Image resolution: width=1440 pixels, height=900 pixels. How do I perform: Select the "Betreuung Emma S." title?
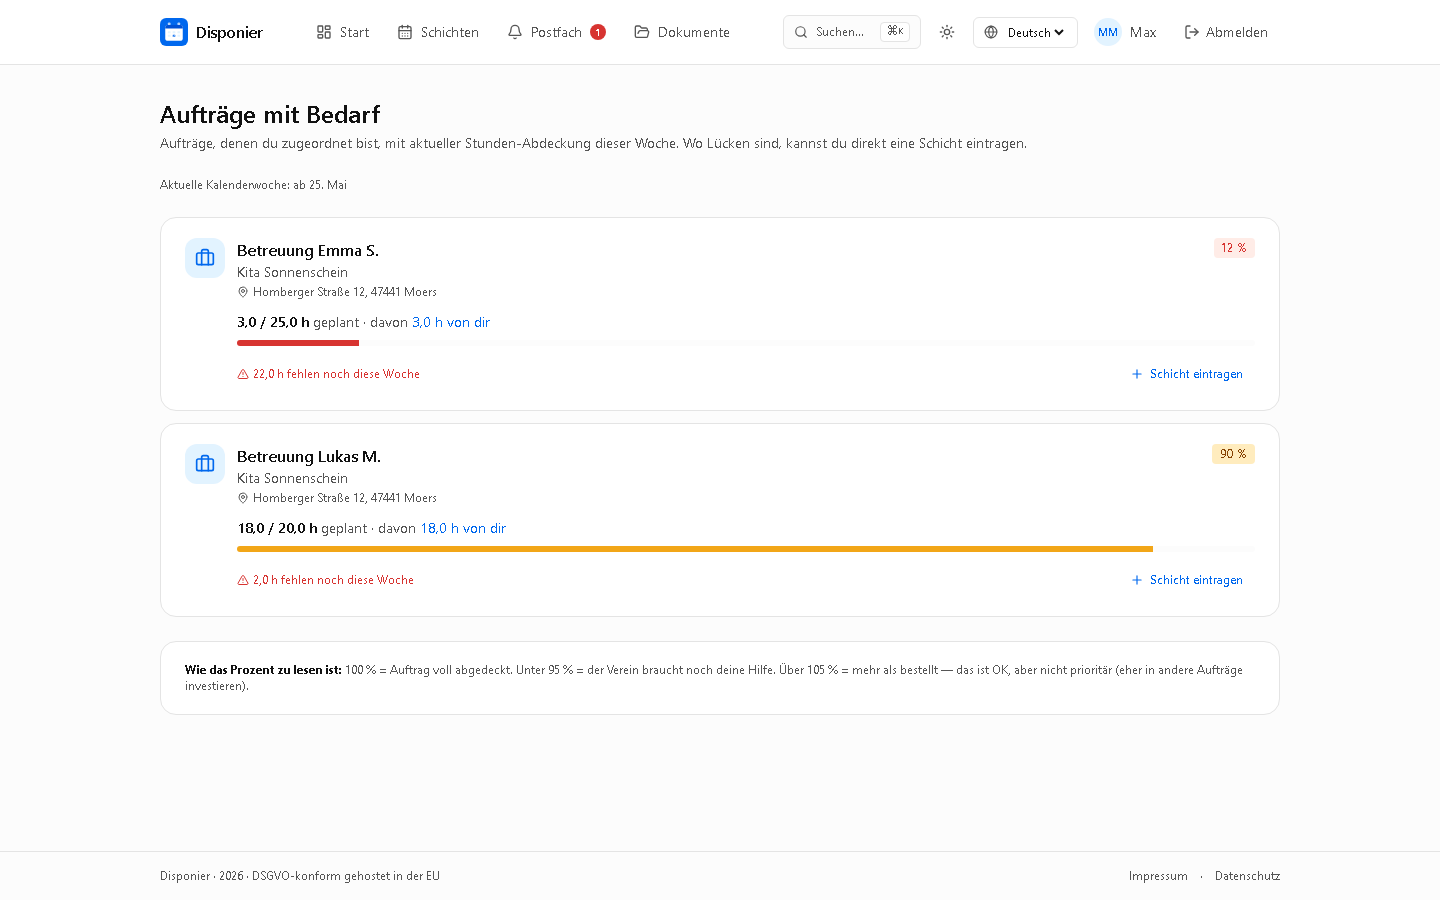pyautogui.click(x=308, y=250)
